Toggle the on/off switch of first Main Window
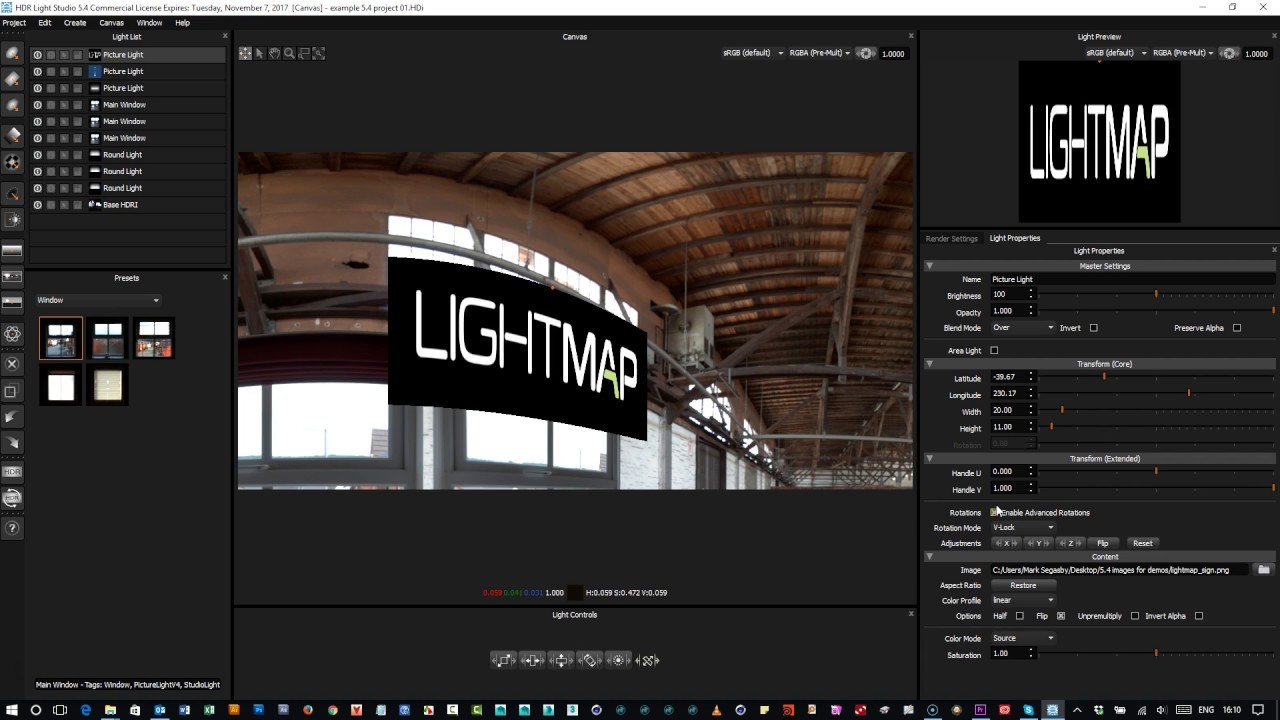The height and width of the screenshot is (720, 1280). [x=37, y=105]
